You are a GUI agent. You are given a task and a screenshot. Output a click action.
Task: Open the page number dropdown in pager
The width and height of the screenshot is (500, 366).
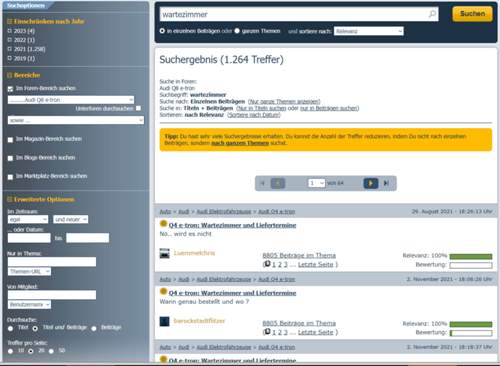(316, 183)
